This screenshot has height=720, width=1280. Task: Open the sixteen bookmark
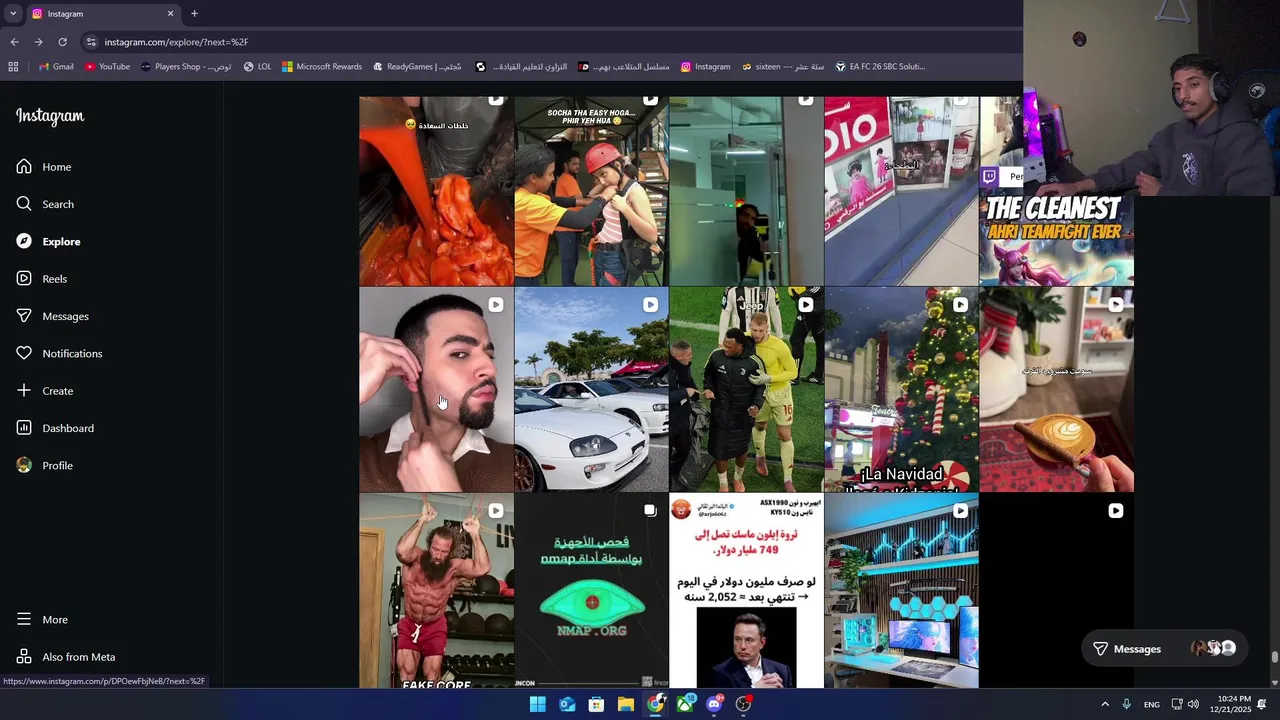coord(783,67)
